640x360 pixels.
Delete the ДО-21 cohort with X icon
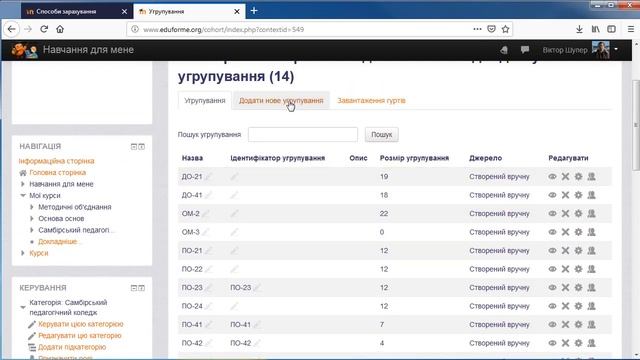point(565,177)
